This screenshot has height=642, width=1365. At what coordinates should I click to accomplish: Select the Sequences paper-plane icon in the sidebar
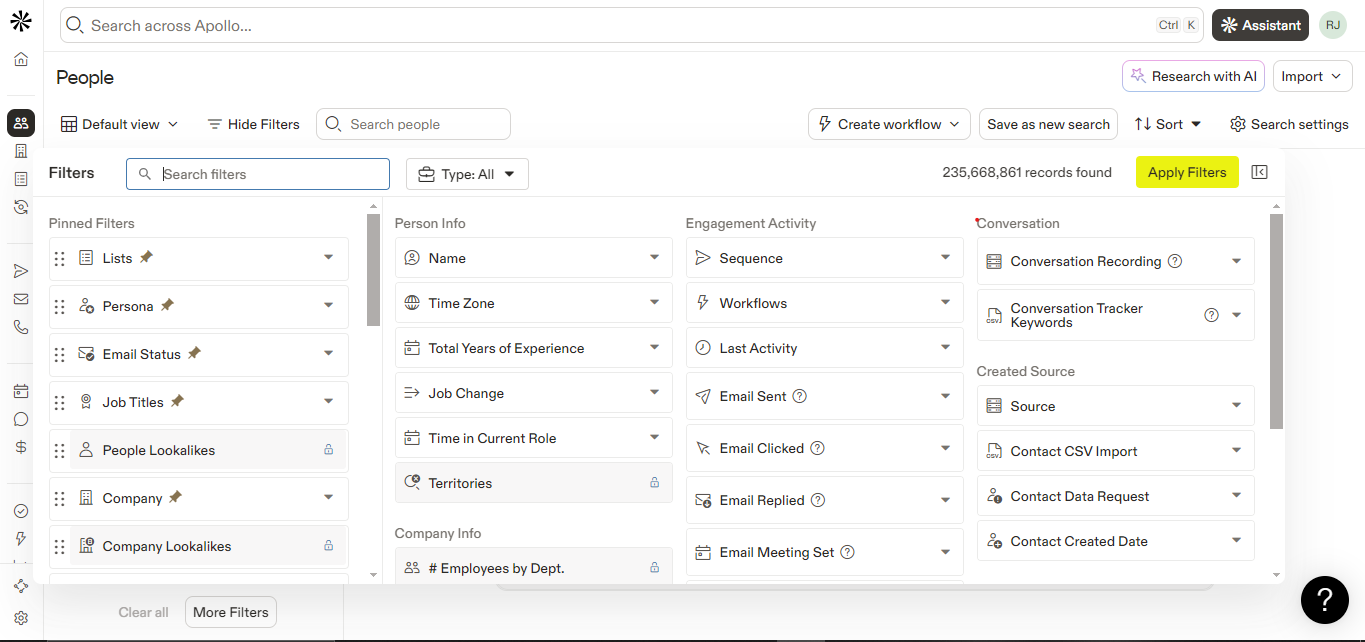[x=20, y=270]
